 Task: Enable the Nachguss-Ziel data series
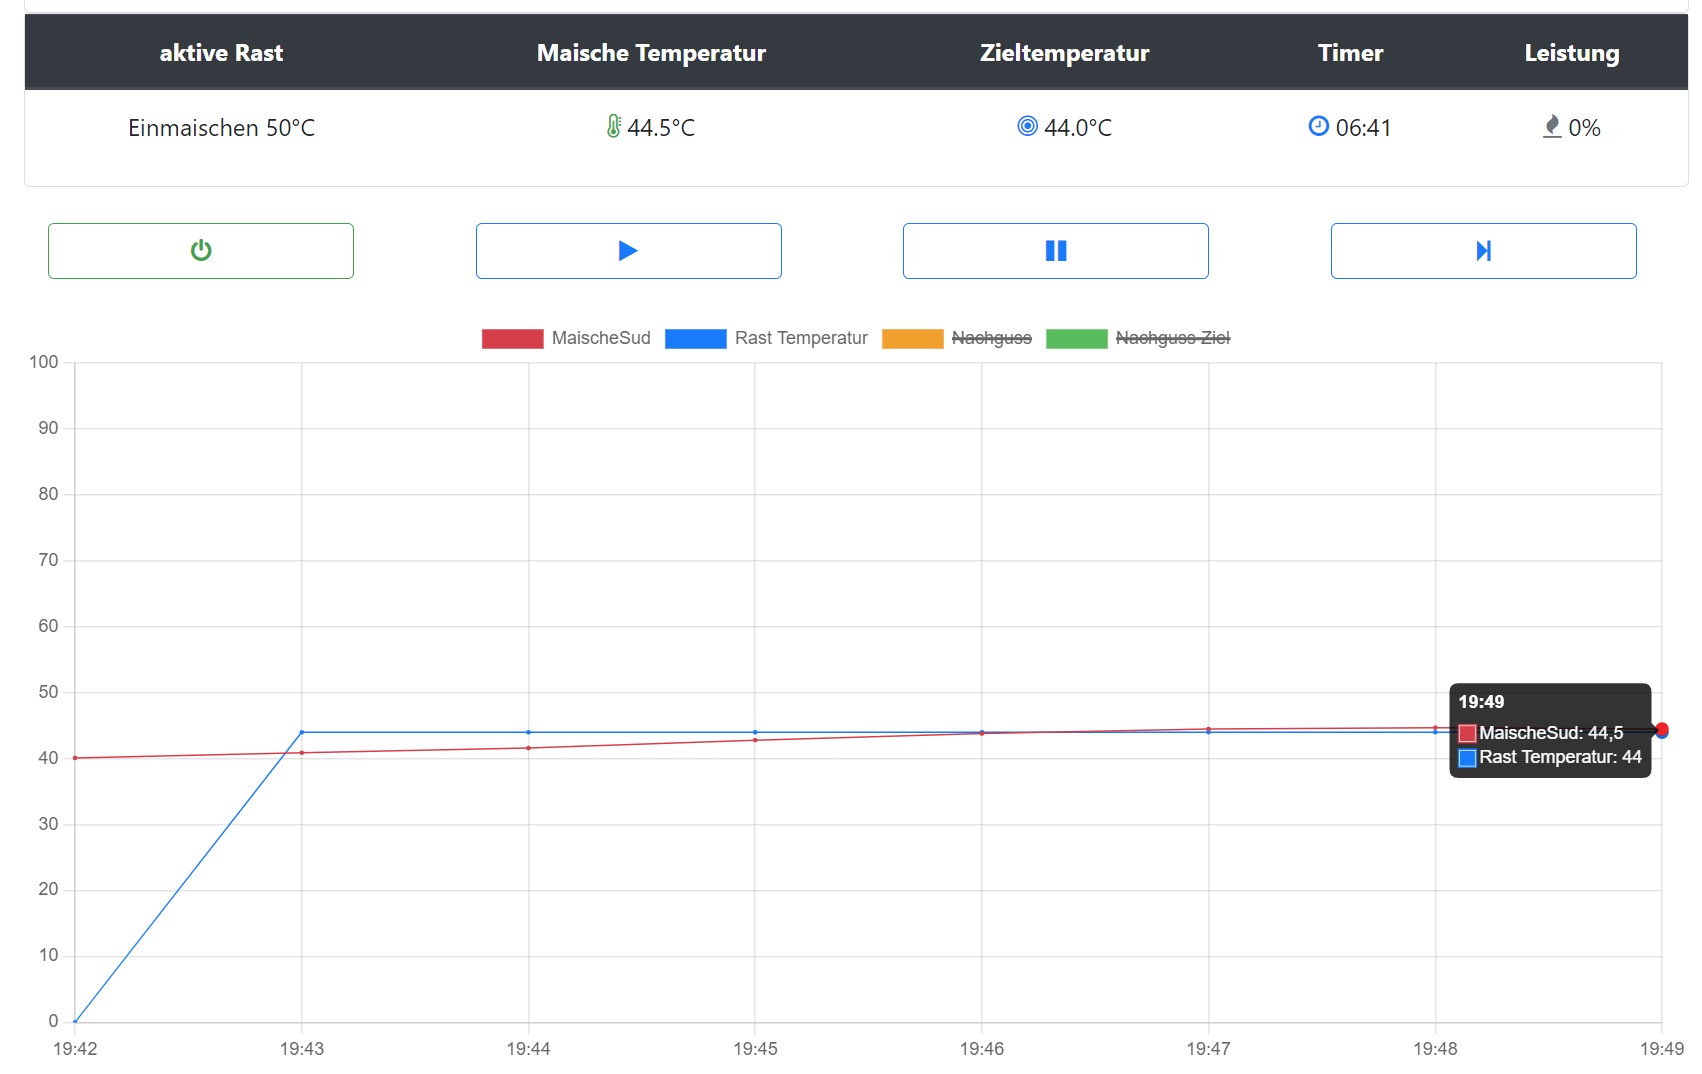click(x=1172, y=338)
